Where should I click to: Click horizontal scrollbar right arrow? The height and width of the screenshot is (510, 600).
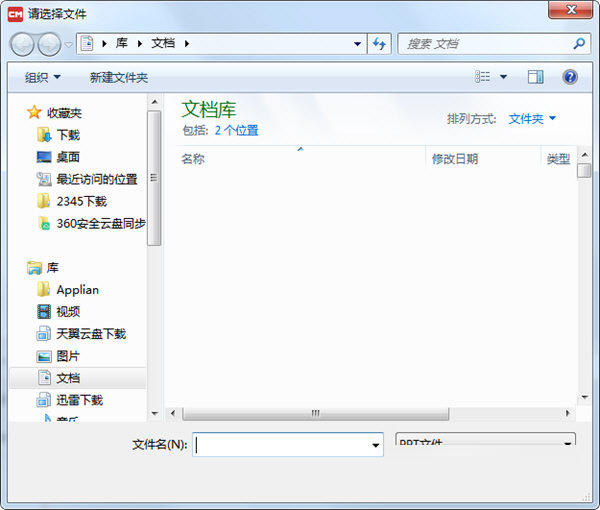(x=568, y=413)
